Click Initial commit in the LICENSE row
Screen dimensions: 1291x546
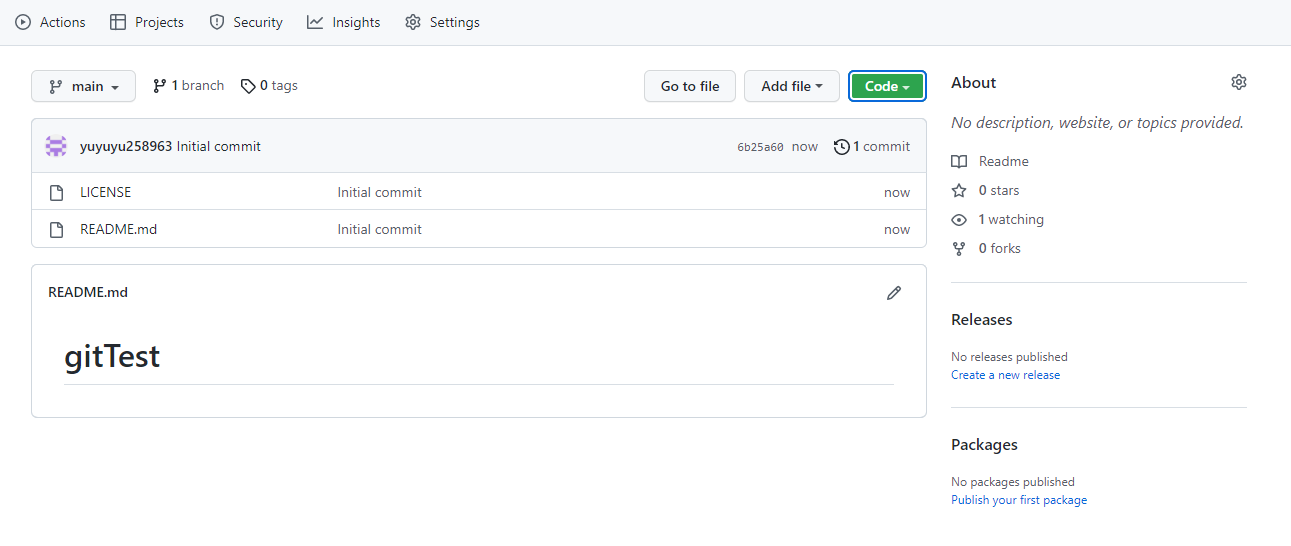tap(380, 192)
